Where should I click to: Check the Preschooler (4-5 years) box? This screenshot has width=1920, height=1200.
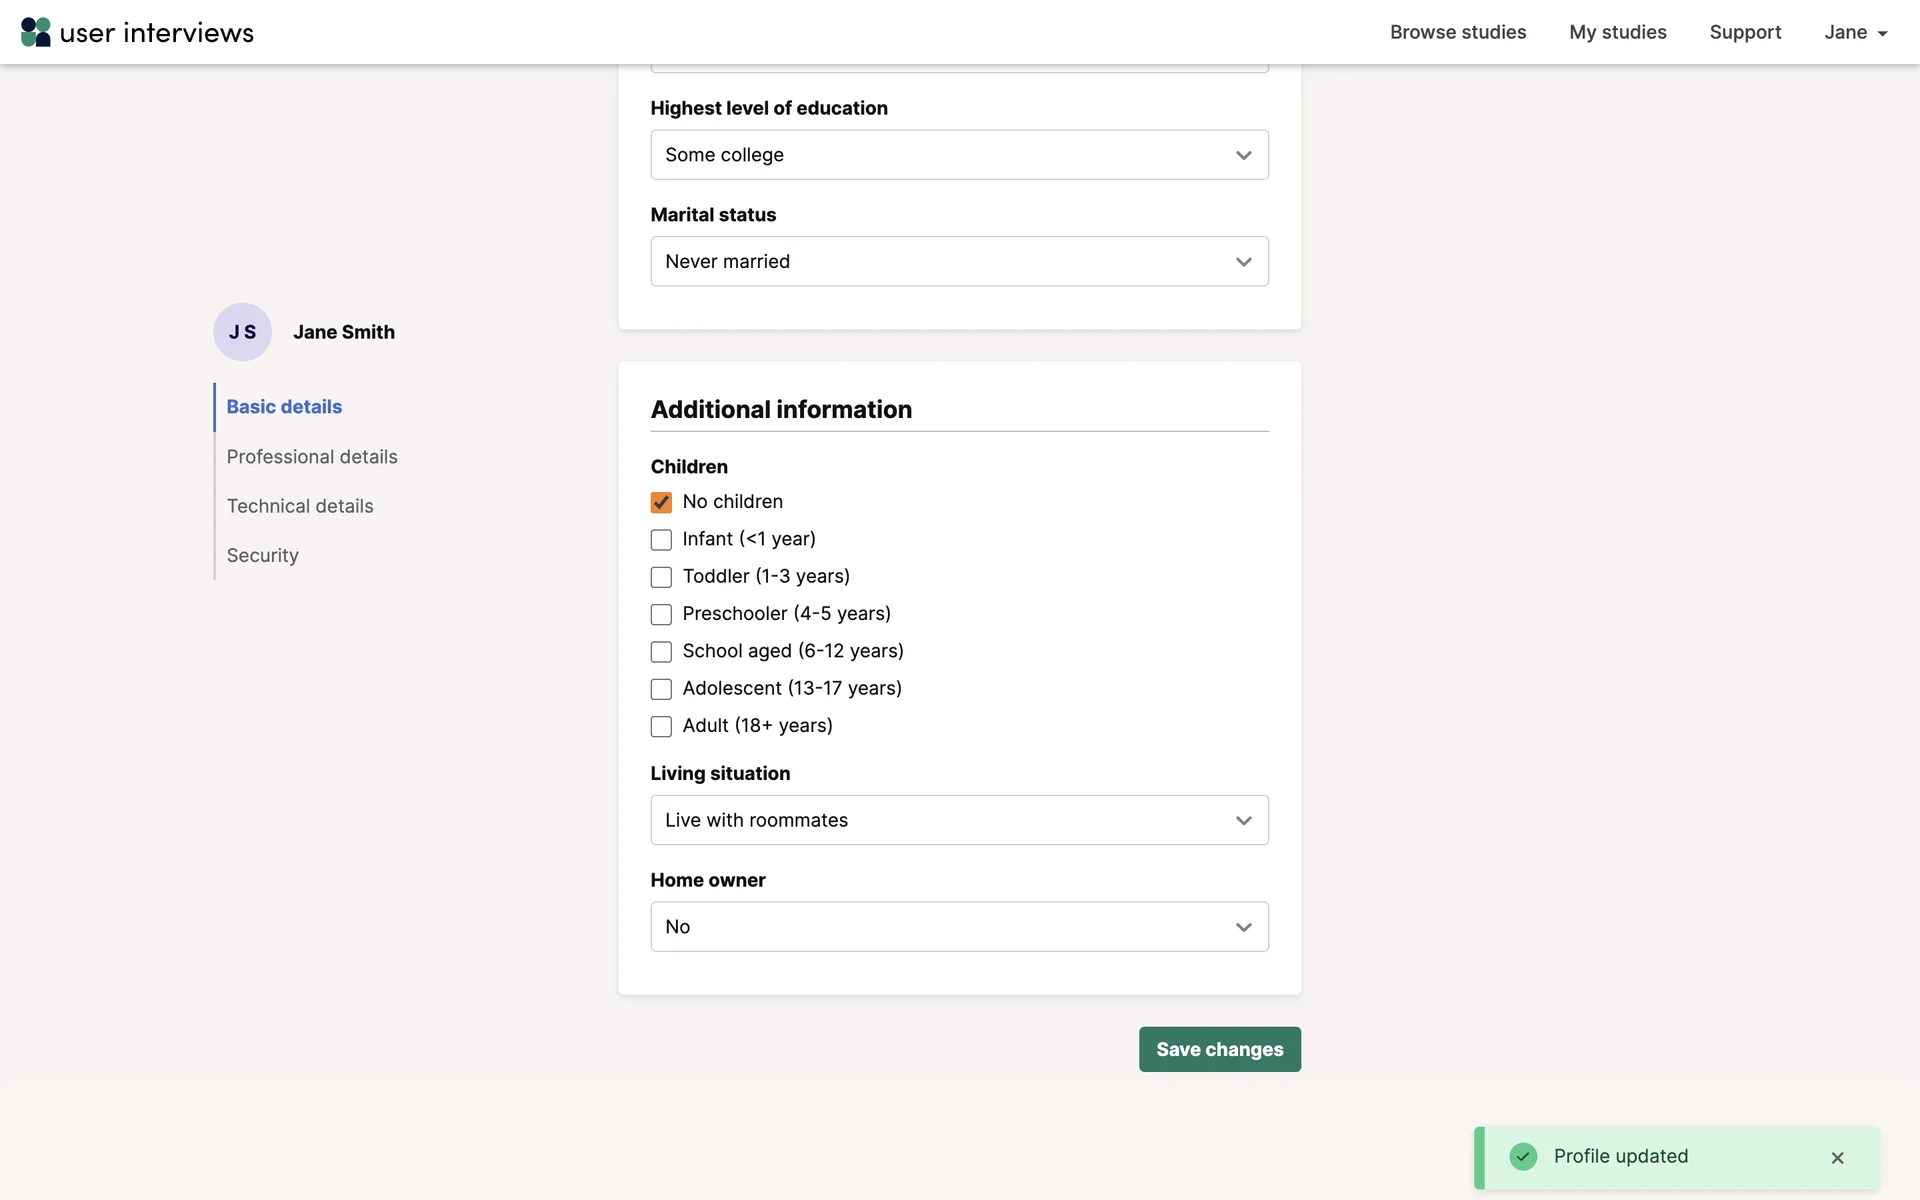click(x=661, y=614)
